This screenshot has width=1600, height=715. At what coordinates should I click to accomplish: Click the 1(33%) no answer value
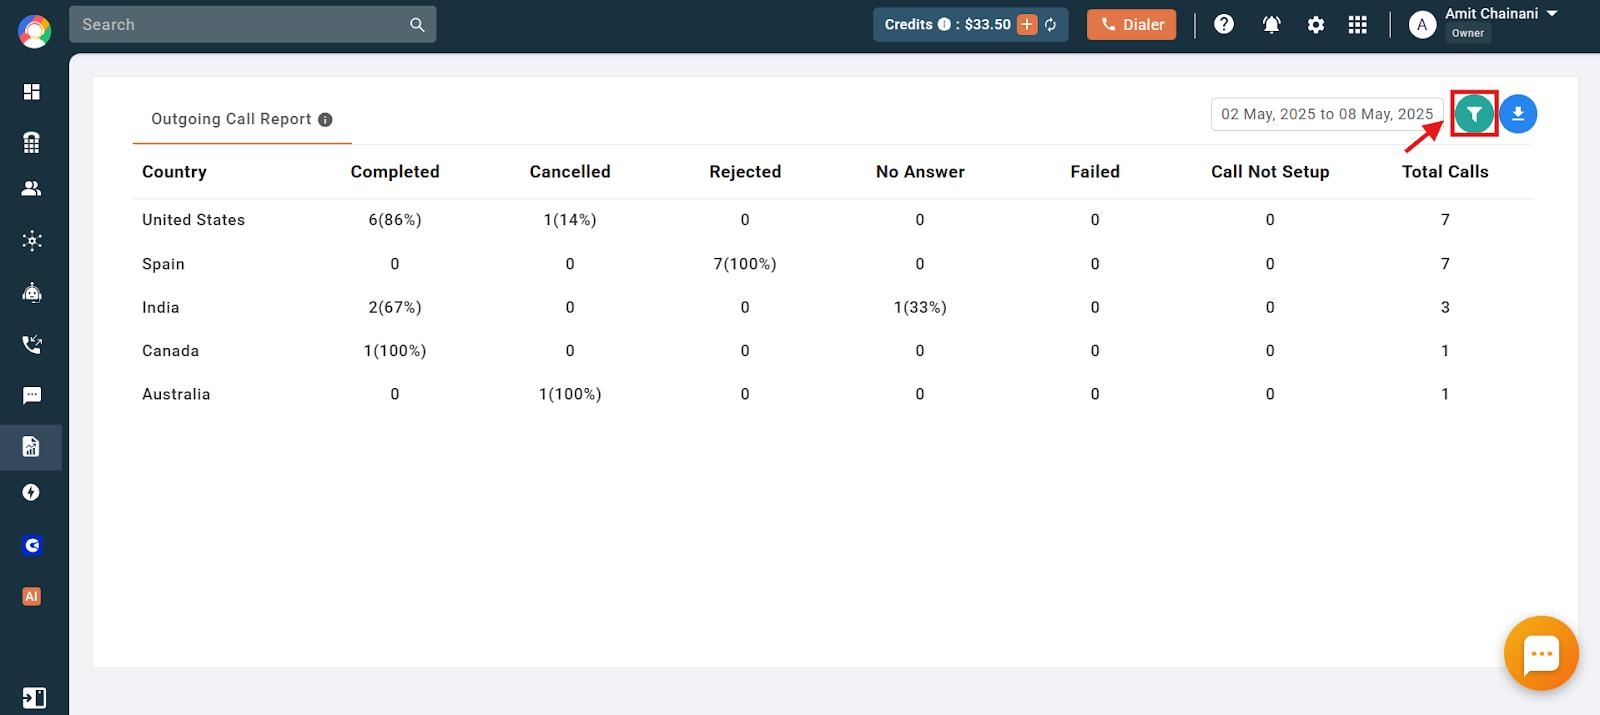[920, 307]
